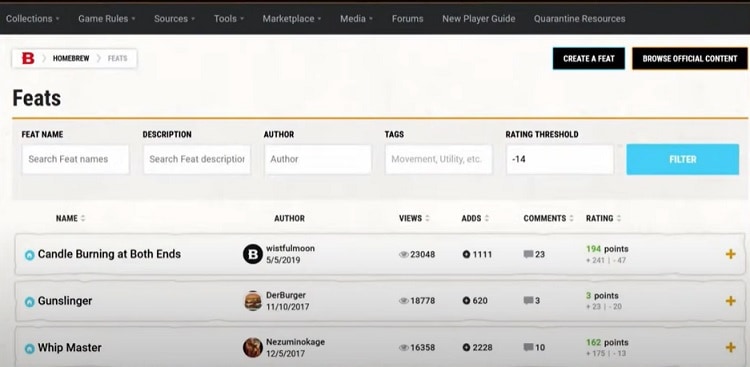Apply filters with the Filter button
This screenshot has height=367, width=750.
pos(683,159)
